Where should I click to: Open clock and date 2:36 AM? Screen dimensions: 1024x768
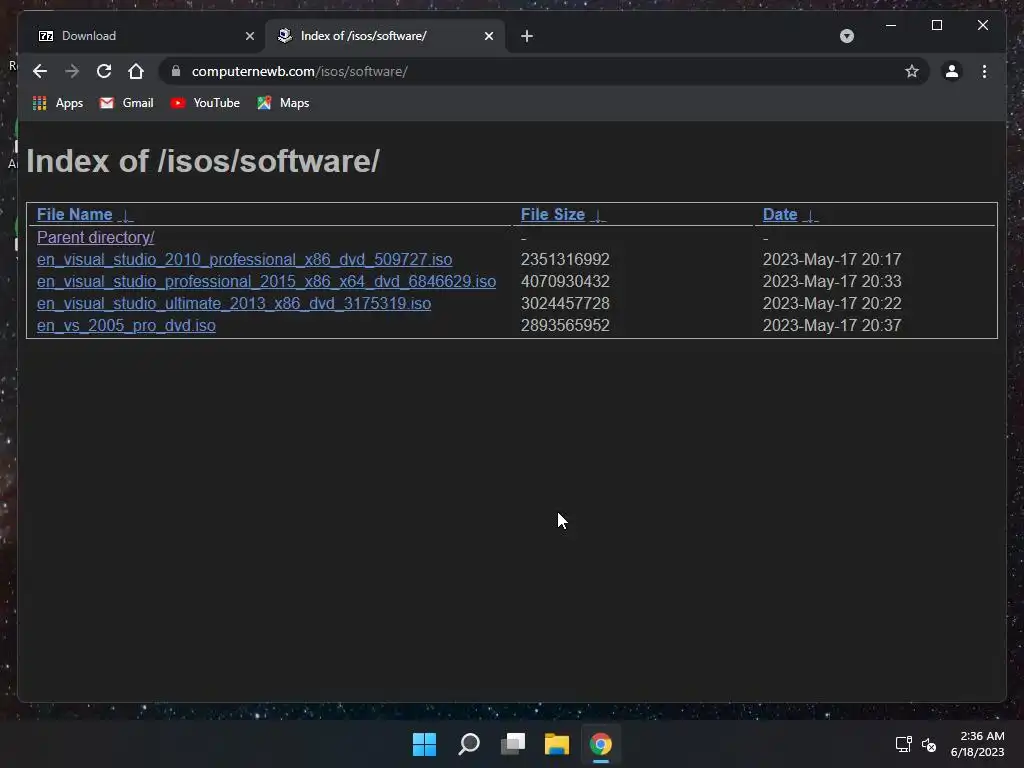coord(978,744)
